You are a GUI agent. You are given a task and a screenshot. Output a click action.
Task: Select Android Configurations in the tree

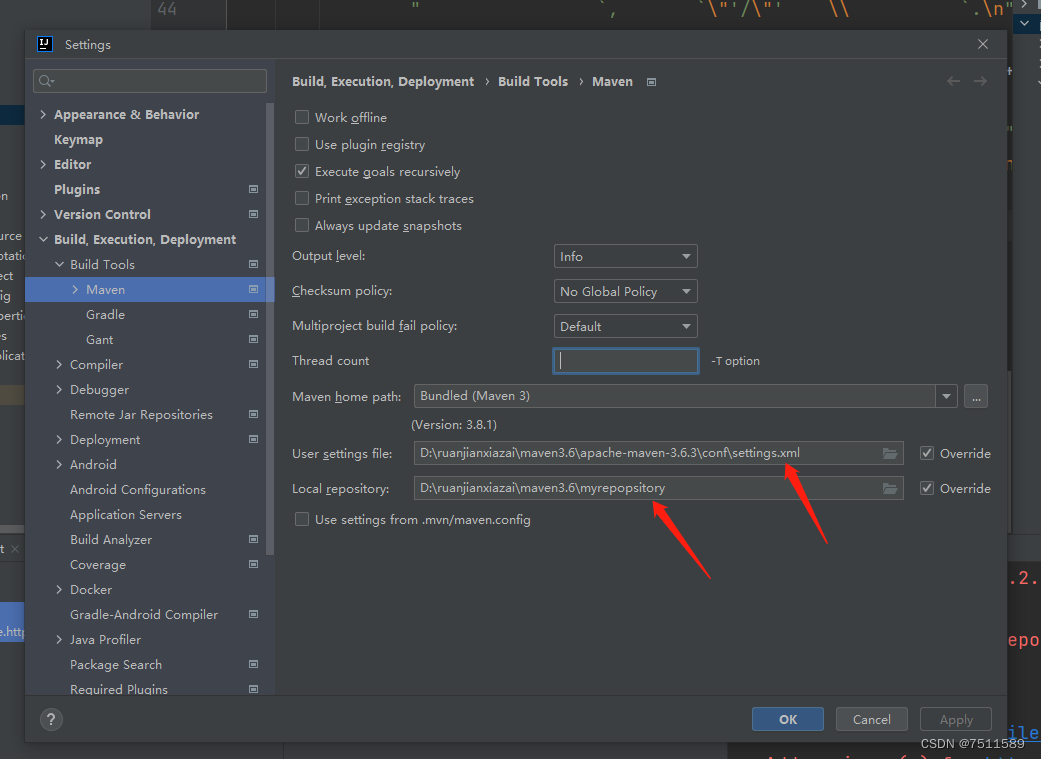click(x=137, y=489)
